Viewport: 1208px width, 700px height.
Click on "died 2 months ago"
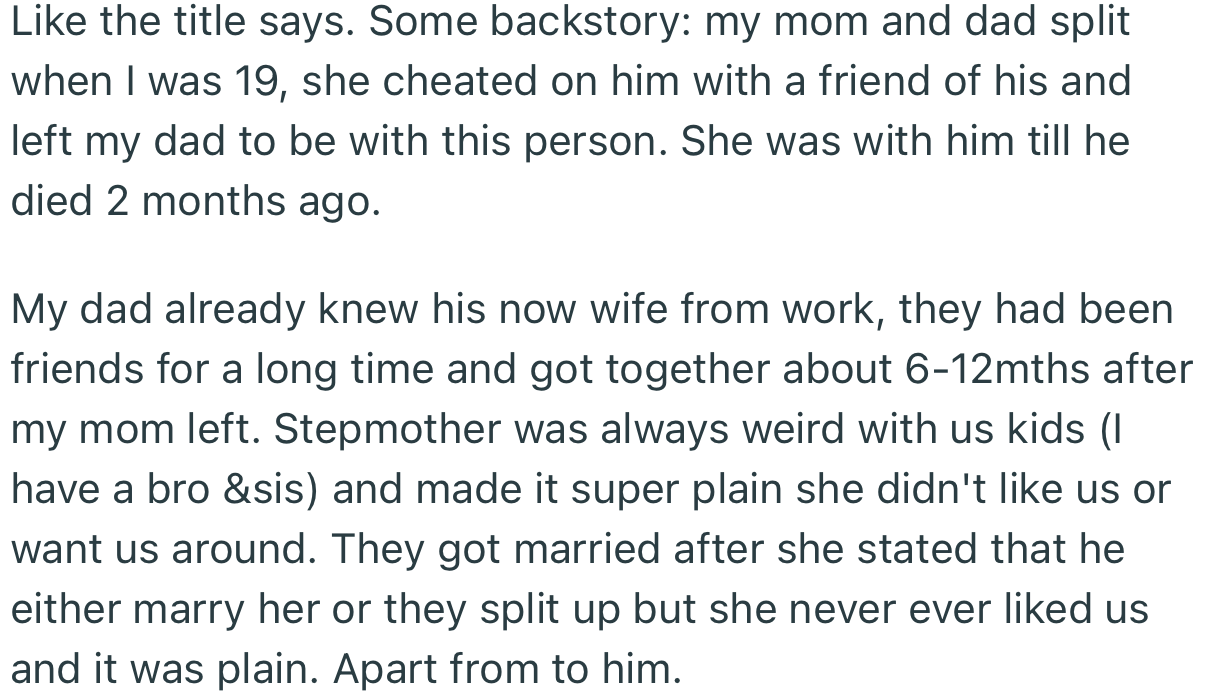(195, 202)
